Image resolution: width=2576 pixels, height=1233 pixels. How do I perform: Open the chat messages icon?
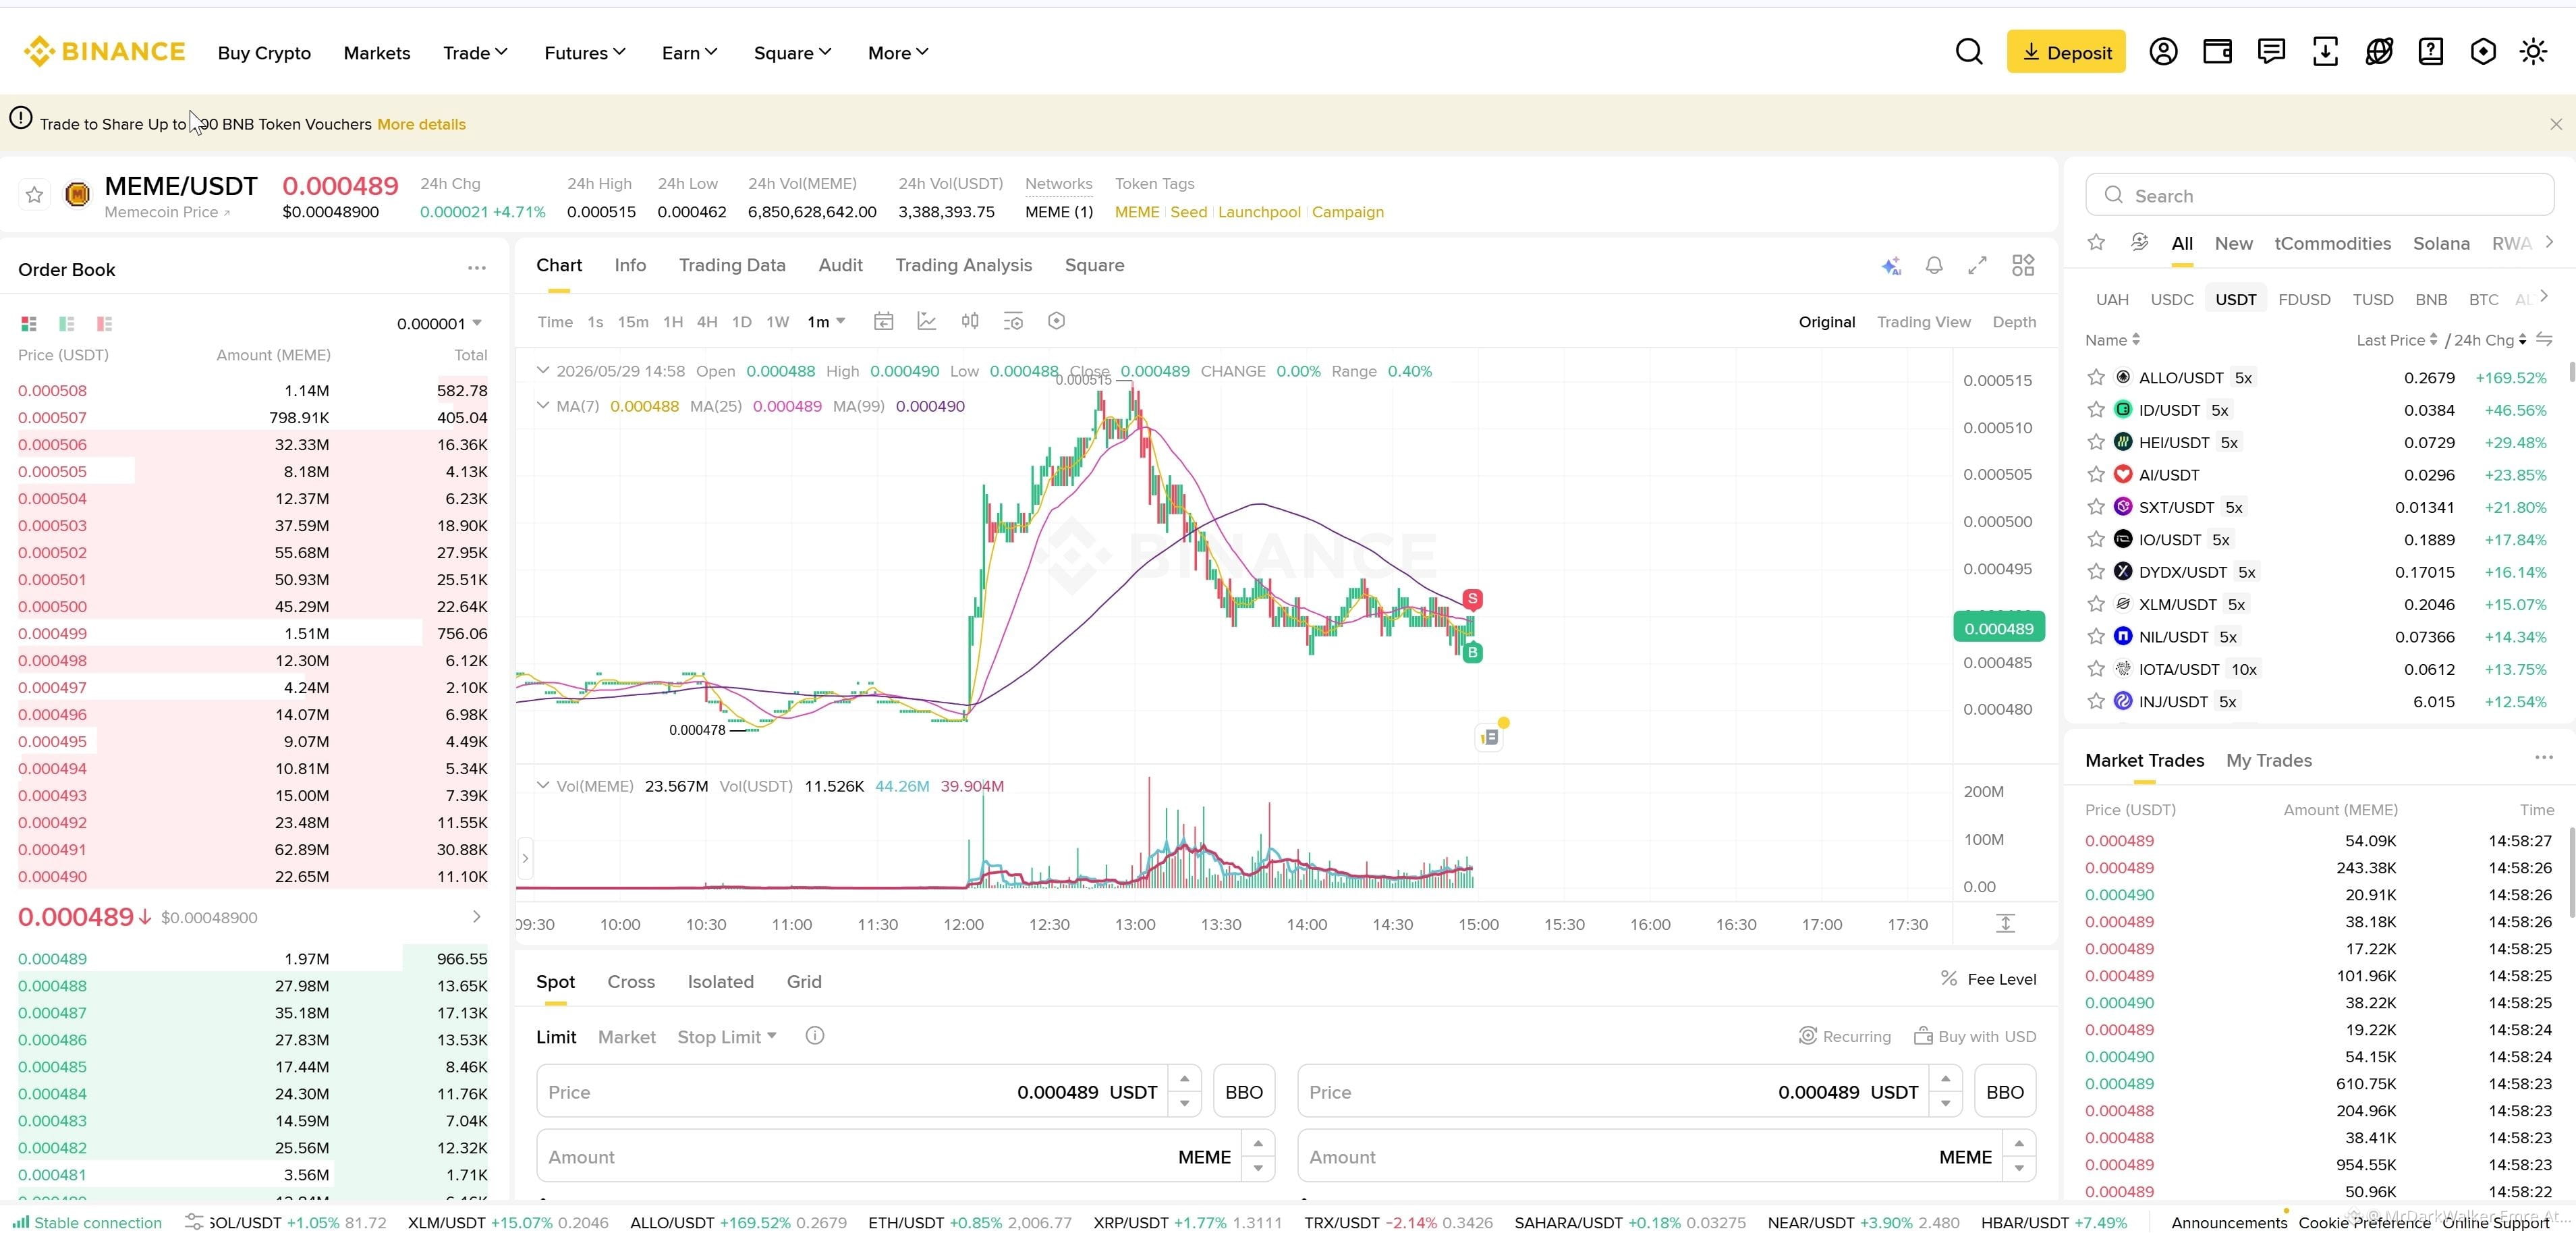[x=2271, y=52]
